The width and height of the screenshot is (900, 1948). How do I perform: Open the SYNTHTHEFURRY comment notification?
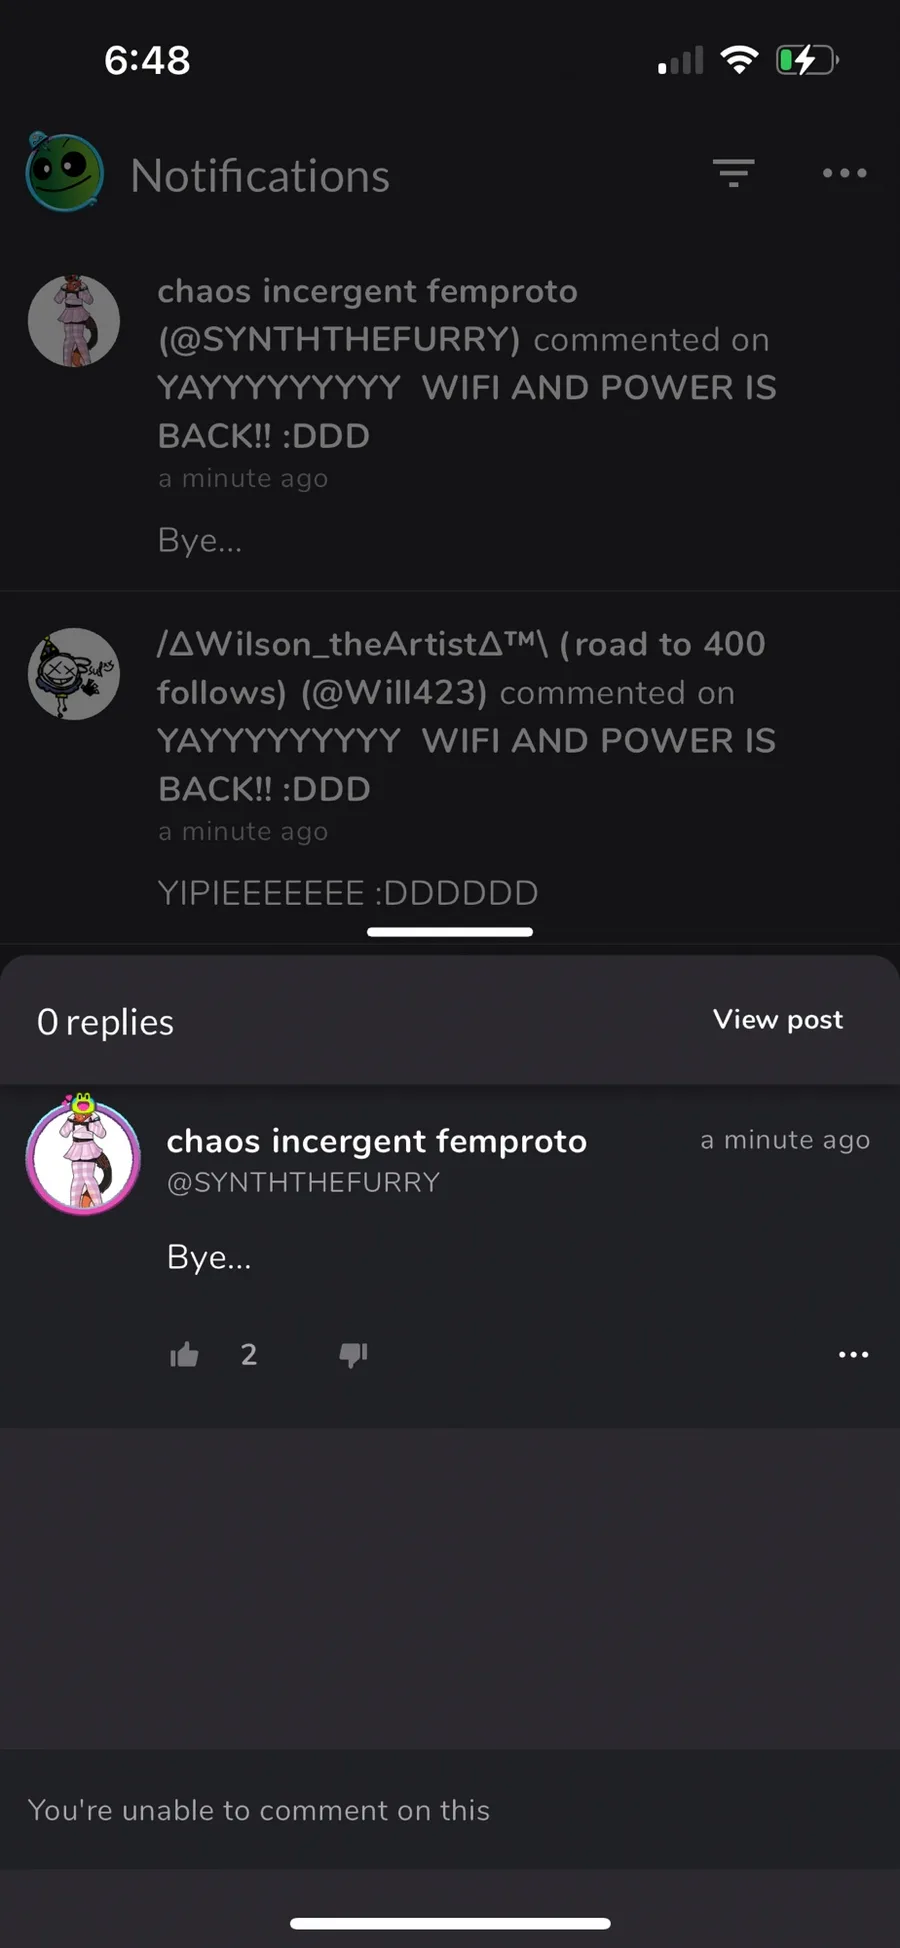click(x=450, y=415)
